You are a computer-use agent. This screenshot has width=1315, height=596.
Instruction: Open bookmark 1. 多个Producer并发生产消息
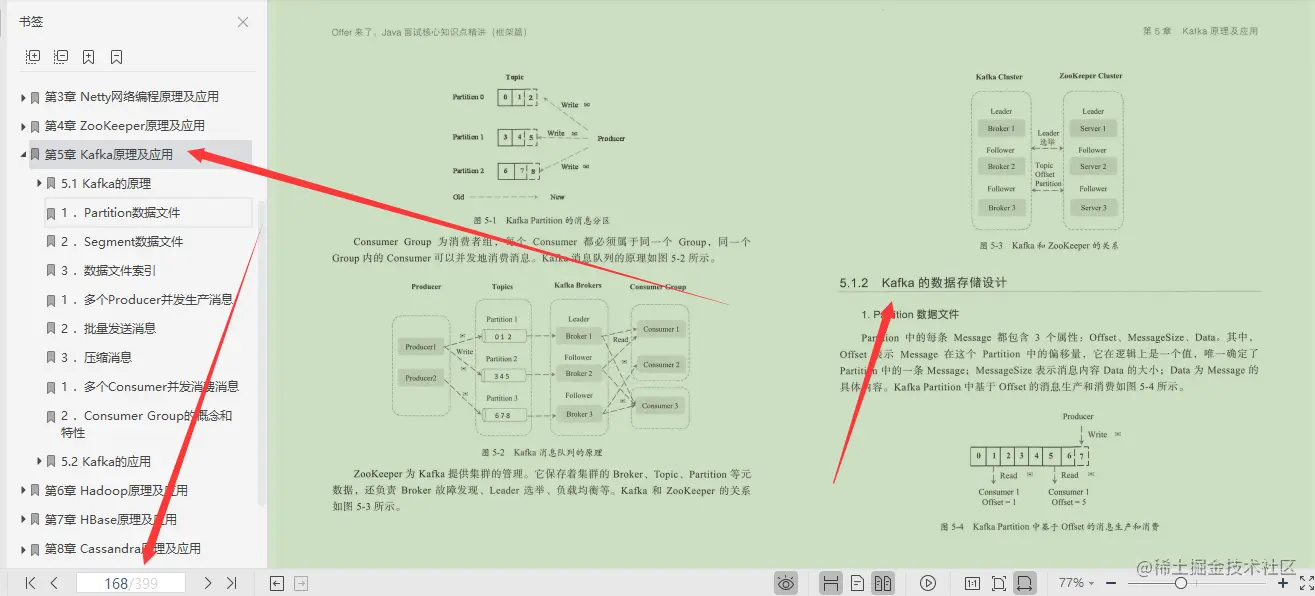(147, 300)
